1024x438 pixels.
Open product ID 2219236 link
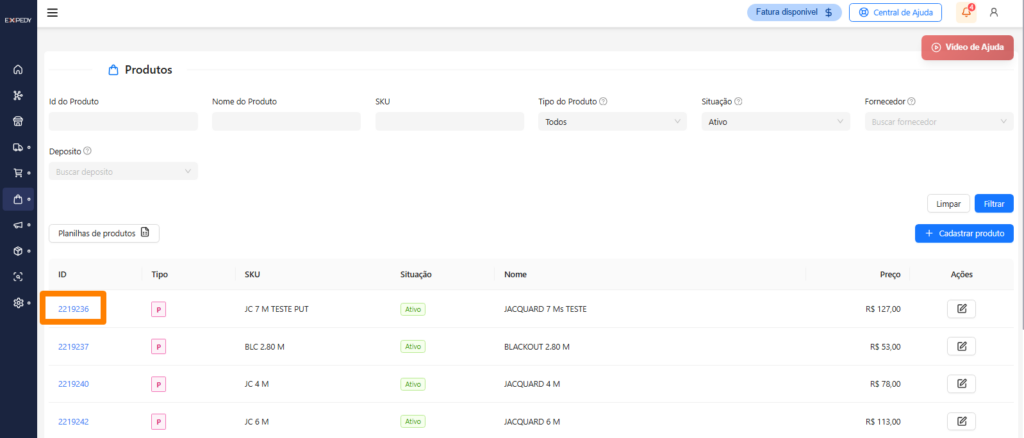point(73,309)
